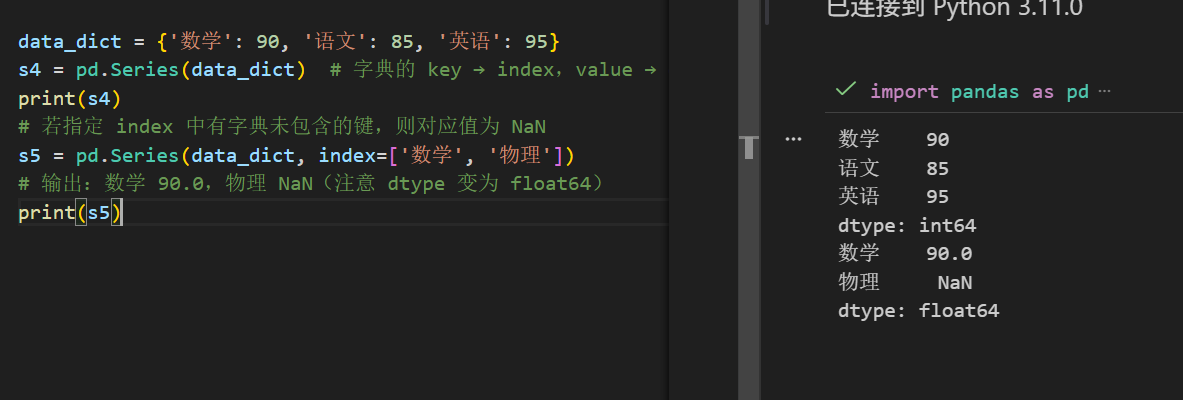Click the '语文 85' output row
The height and width of the screenshot is (400, 1183).
[893, 168]
